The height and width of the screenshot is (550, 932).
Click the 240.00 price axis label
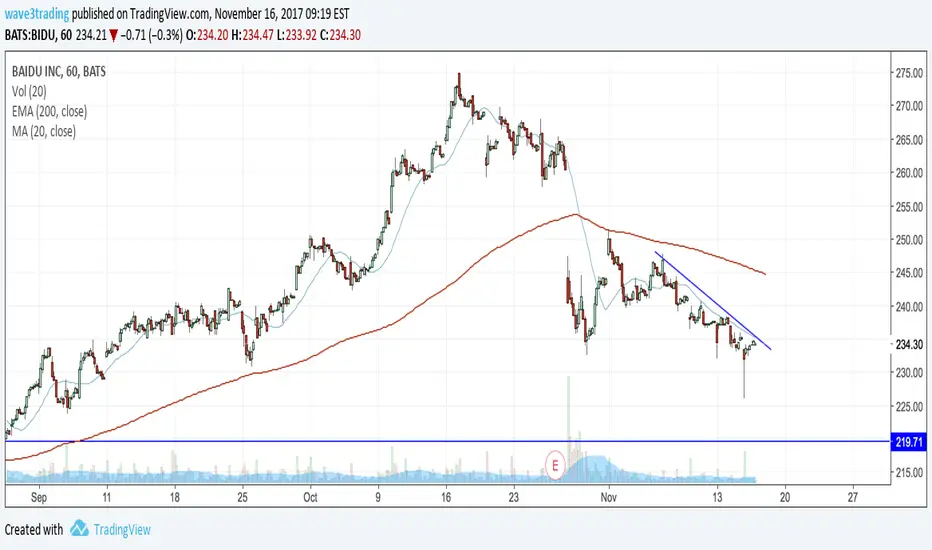point(909,307)
